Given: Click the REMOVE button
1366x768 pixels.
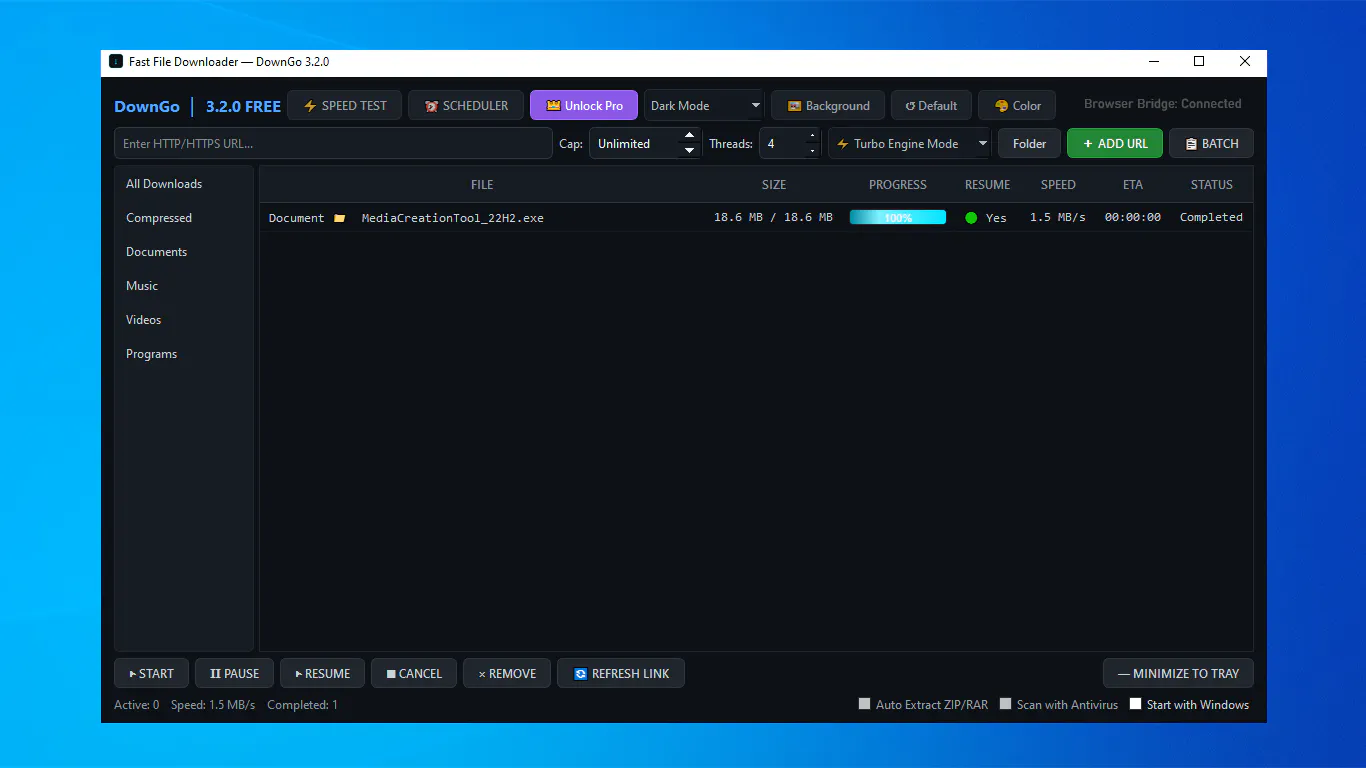Looking at the screenshot, I should 507,673.
